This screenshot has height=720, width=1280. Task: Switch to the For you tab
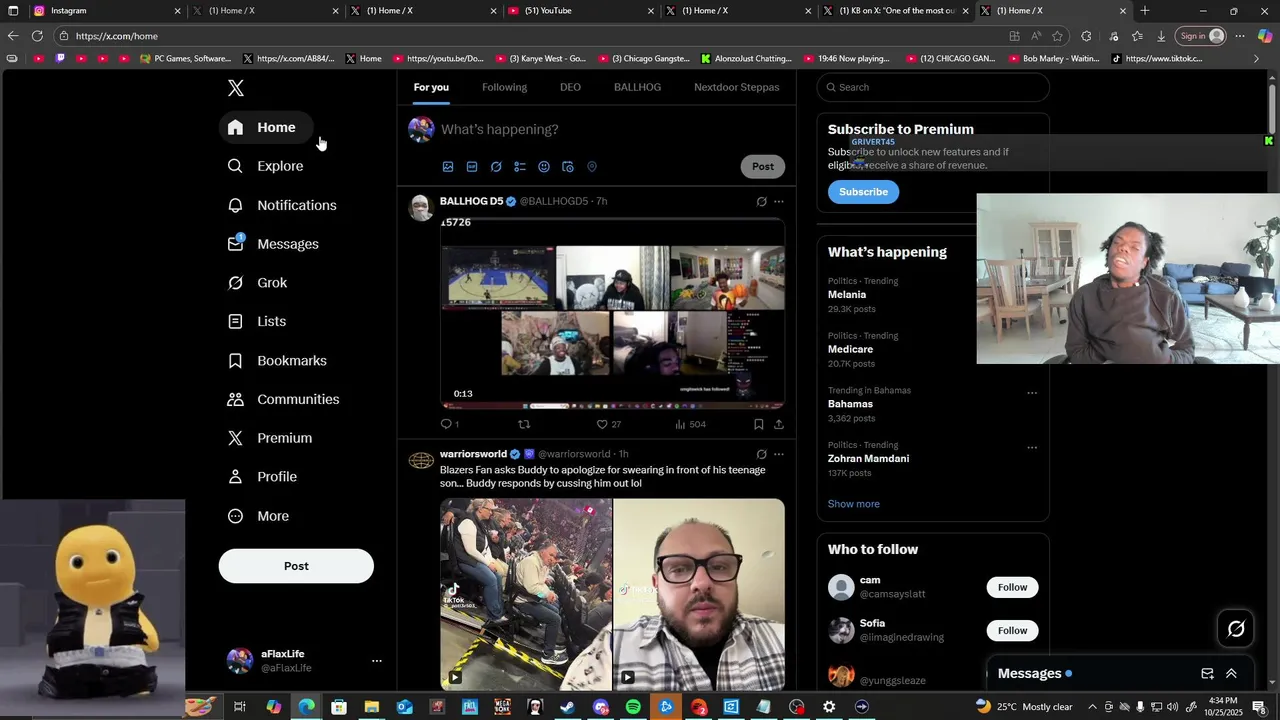(x=431, y=87)
